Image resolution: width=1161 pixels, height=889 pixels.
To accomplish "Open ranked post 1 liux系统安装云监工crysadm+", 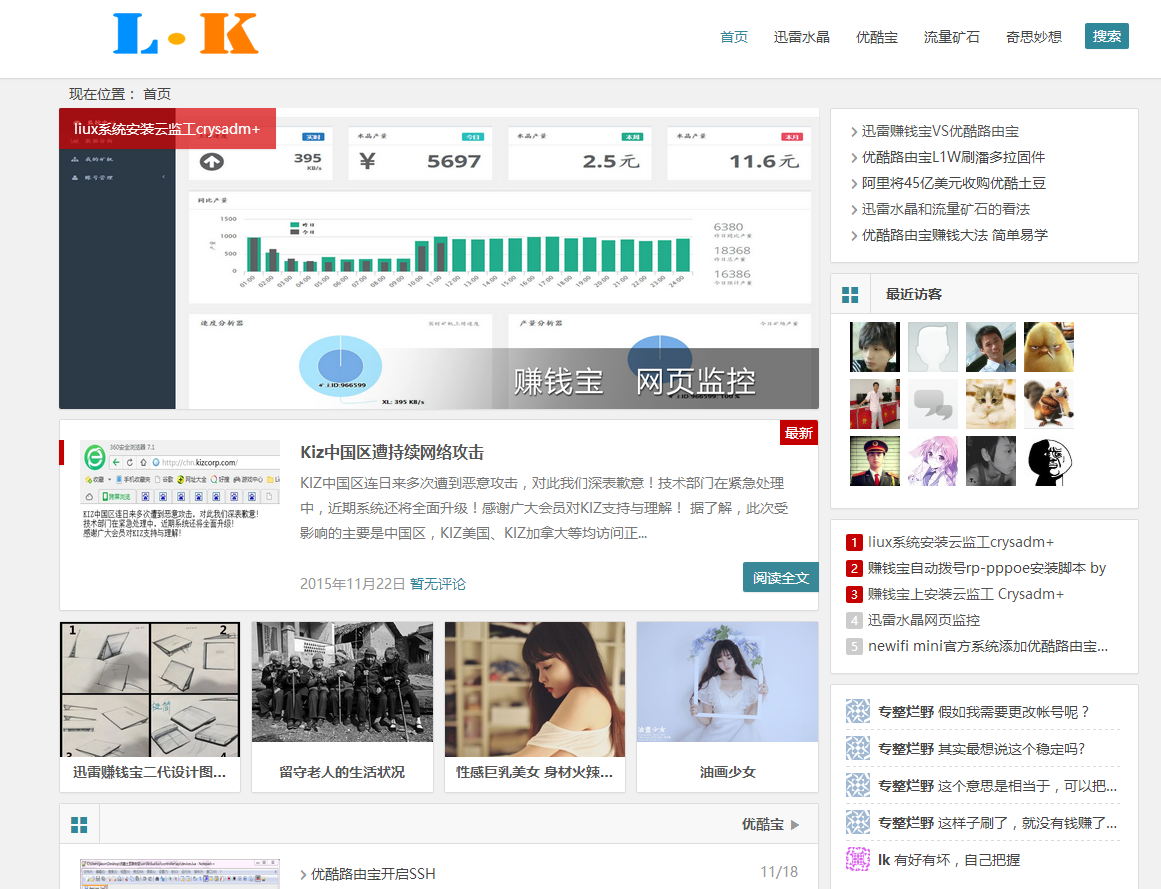I will 960,542.
